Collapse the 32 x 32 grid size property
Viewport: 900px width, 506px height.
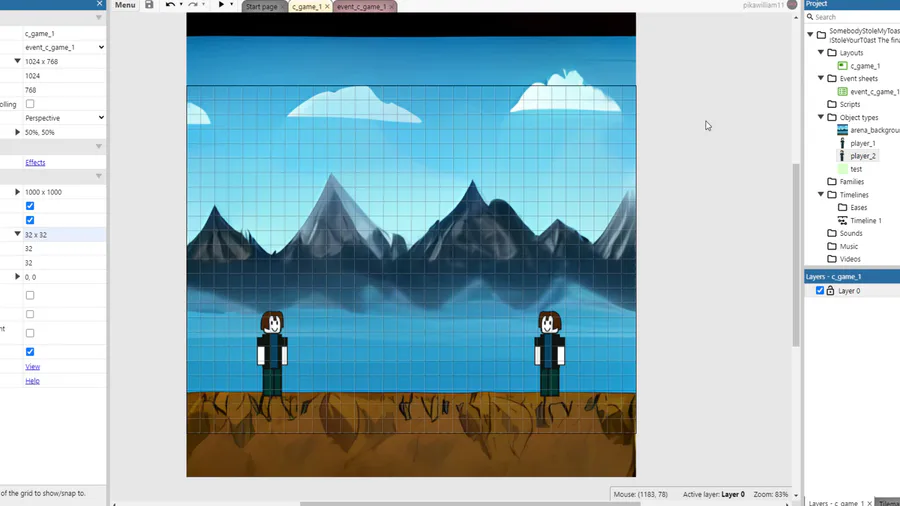click(x=17, y=234)
